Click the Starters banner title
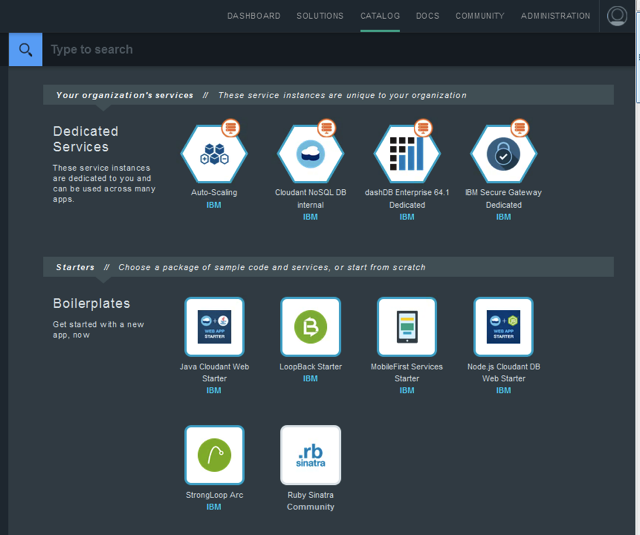640x535 pixels. [75, 267]
